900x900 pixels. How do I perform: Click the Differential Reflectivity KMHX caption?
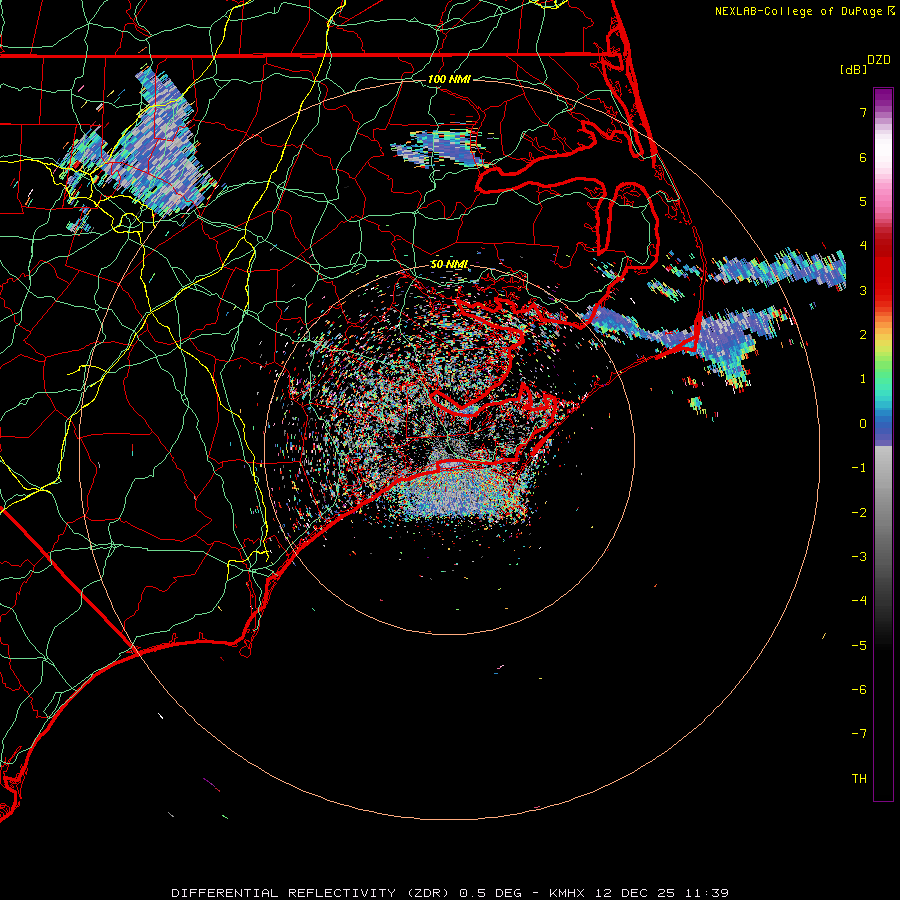450,893
